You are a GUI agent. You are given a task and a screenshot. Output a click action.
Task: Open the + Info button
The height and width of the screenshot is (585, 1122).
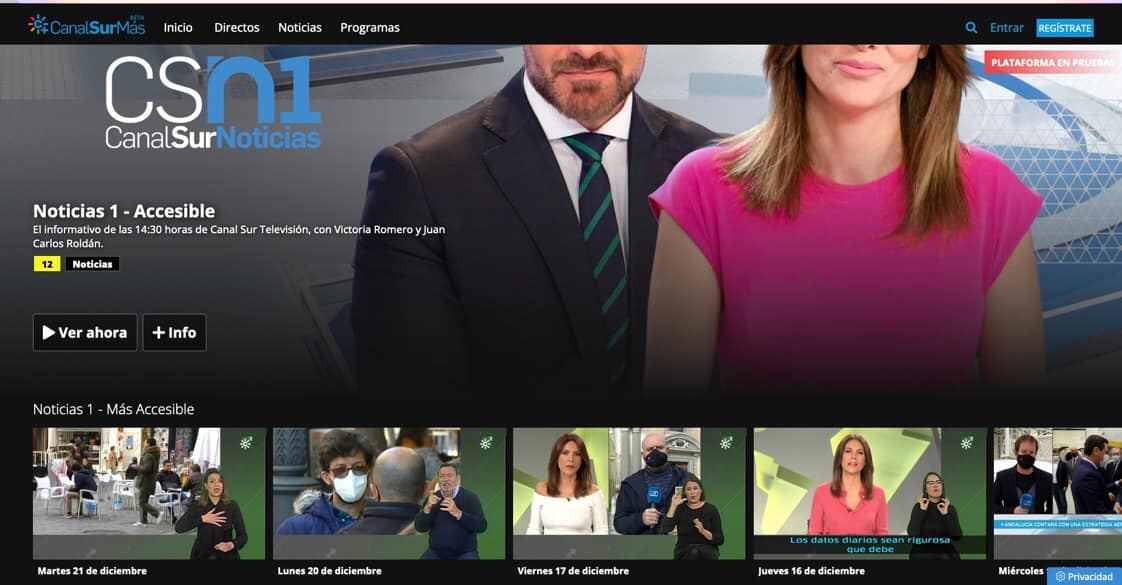[175, 333]
